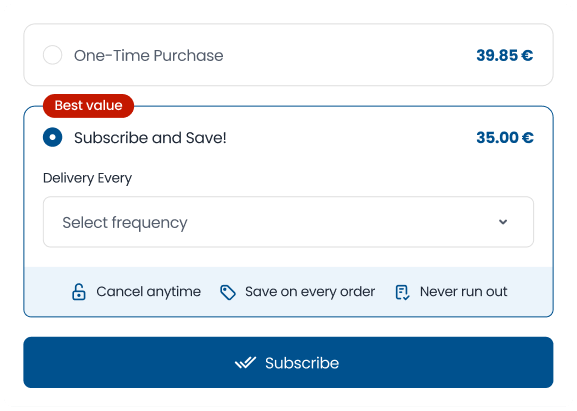The image size is (577, 411).
Task: Click the One-Time Purchase label
Action: [x=149, y=56]
